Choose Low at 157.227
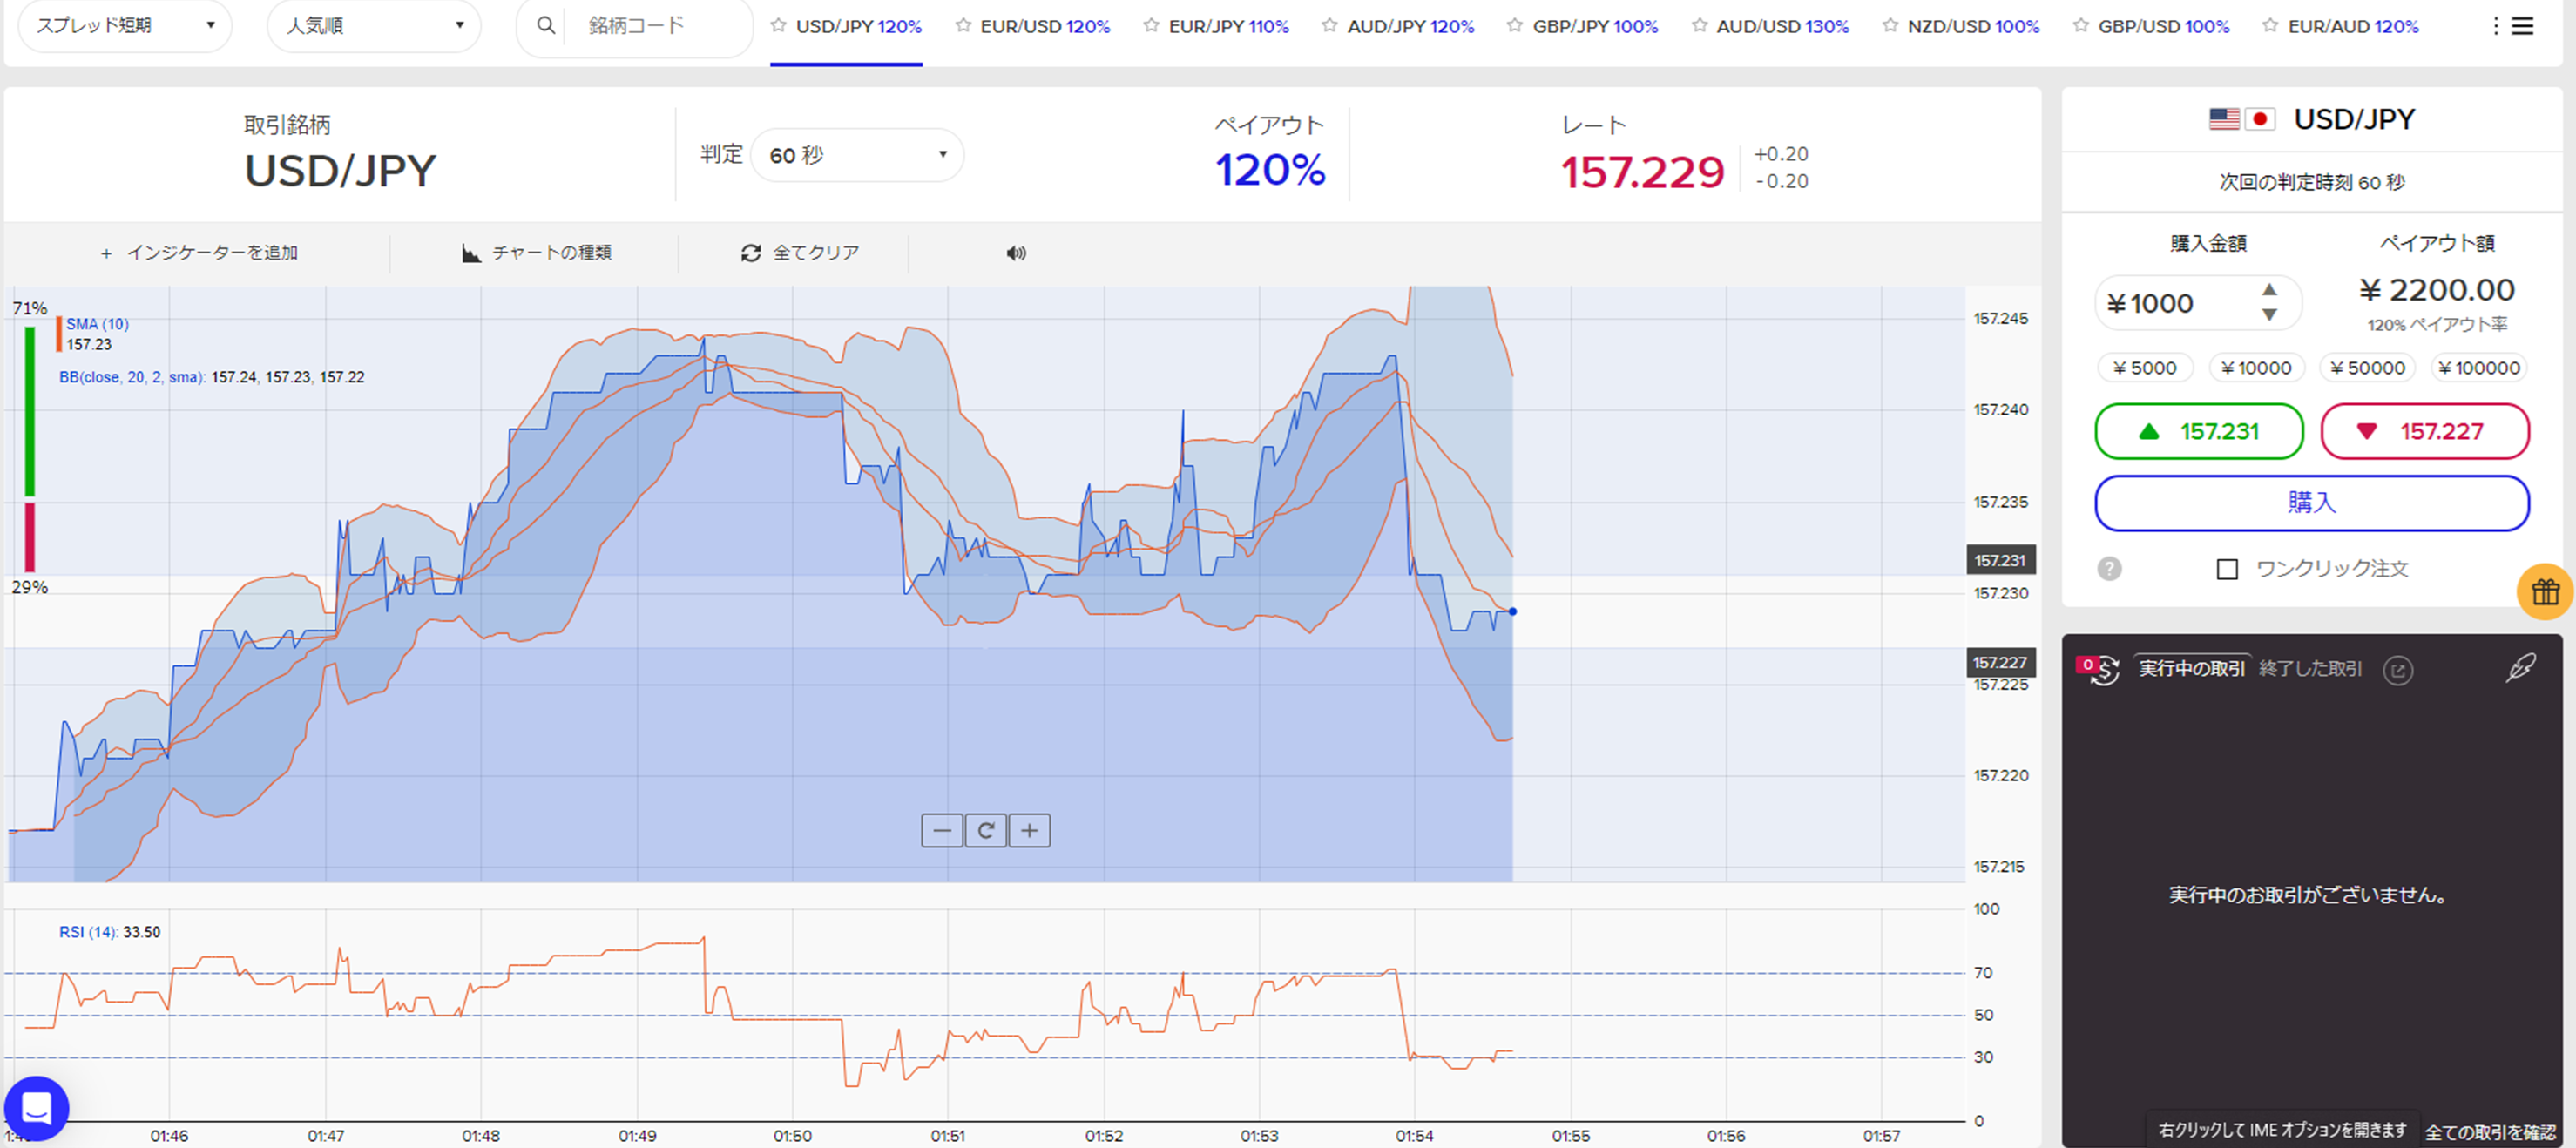Image resolution: width=2576 pixels, height=1148 pixels. pyautogui.click(x=2425, y=432)
